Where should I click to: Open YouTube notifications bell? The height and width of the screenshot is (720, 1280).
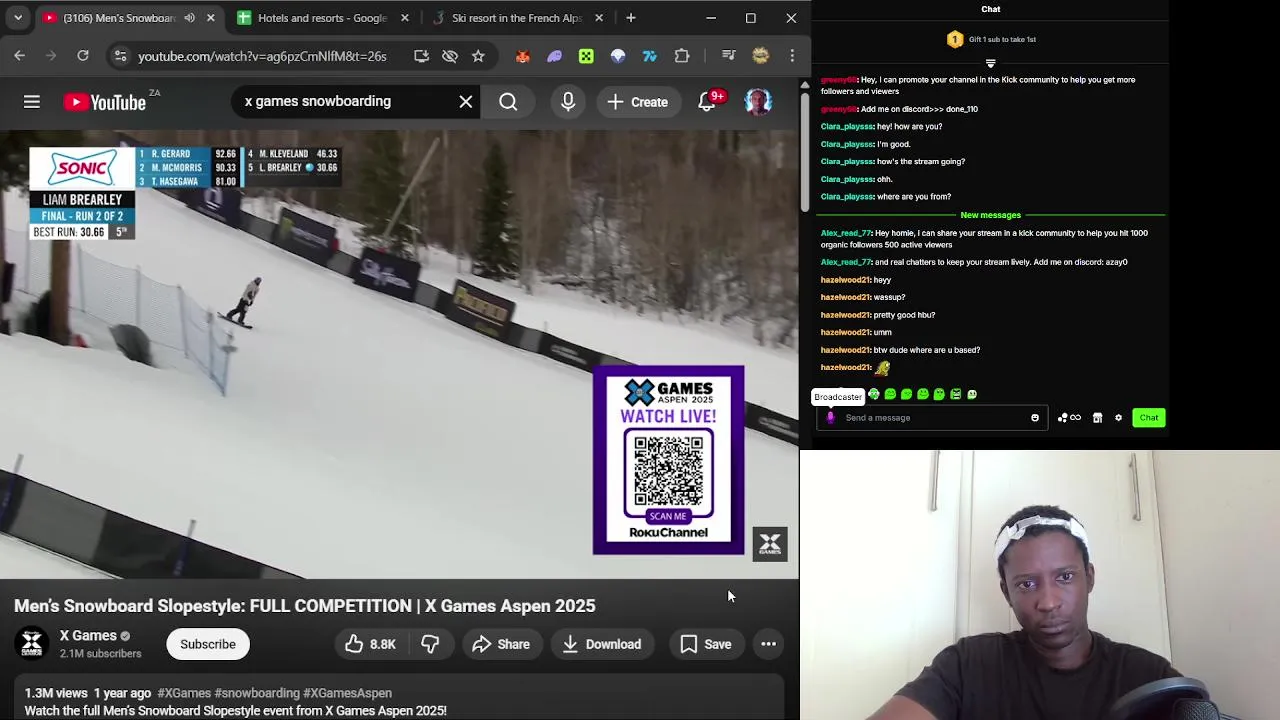tap(707, 101)
